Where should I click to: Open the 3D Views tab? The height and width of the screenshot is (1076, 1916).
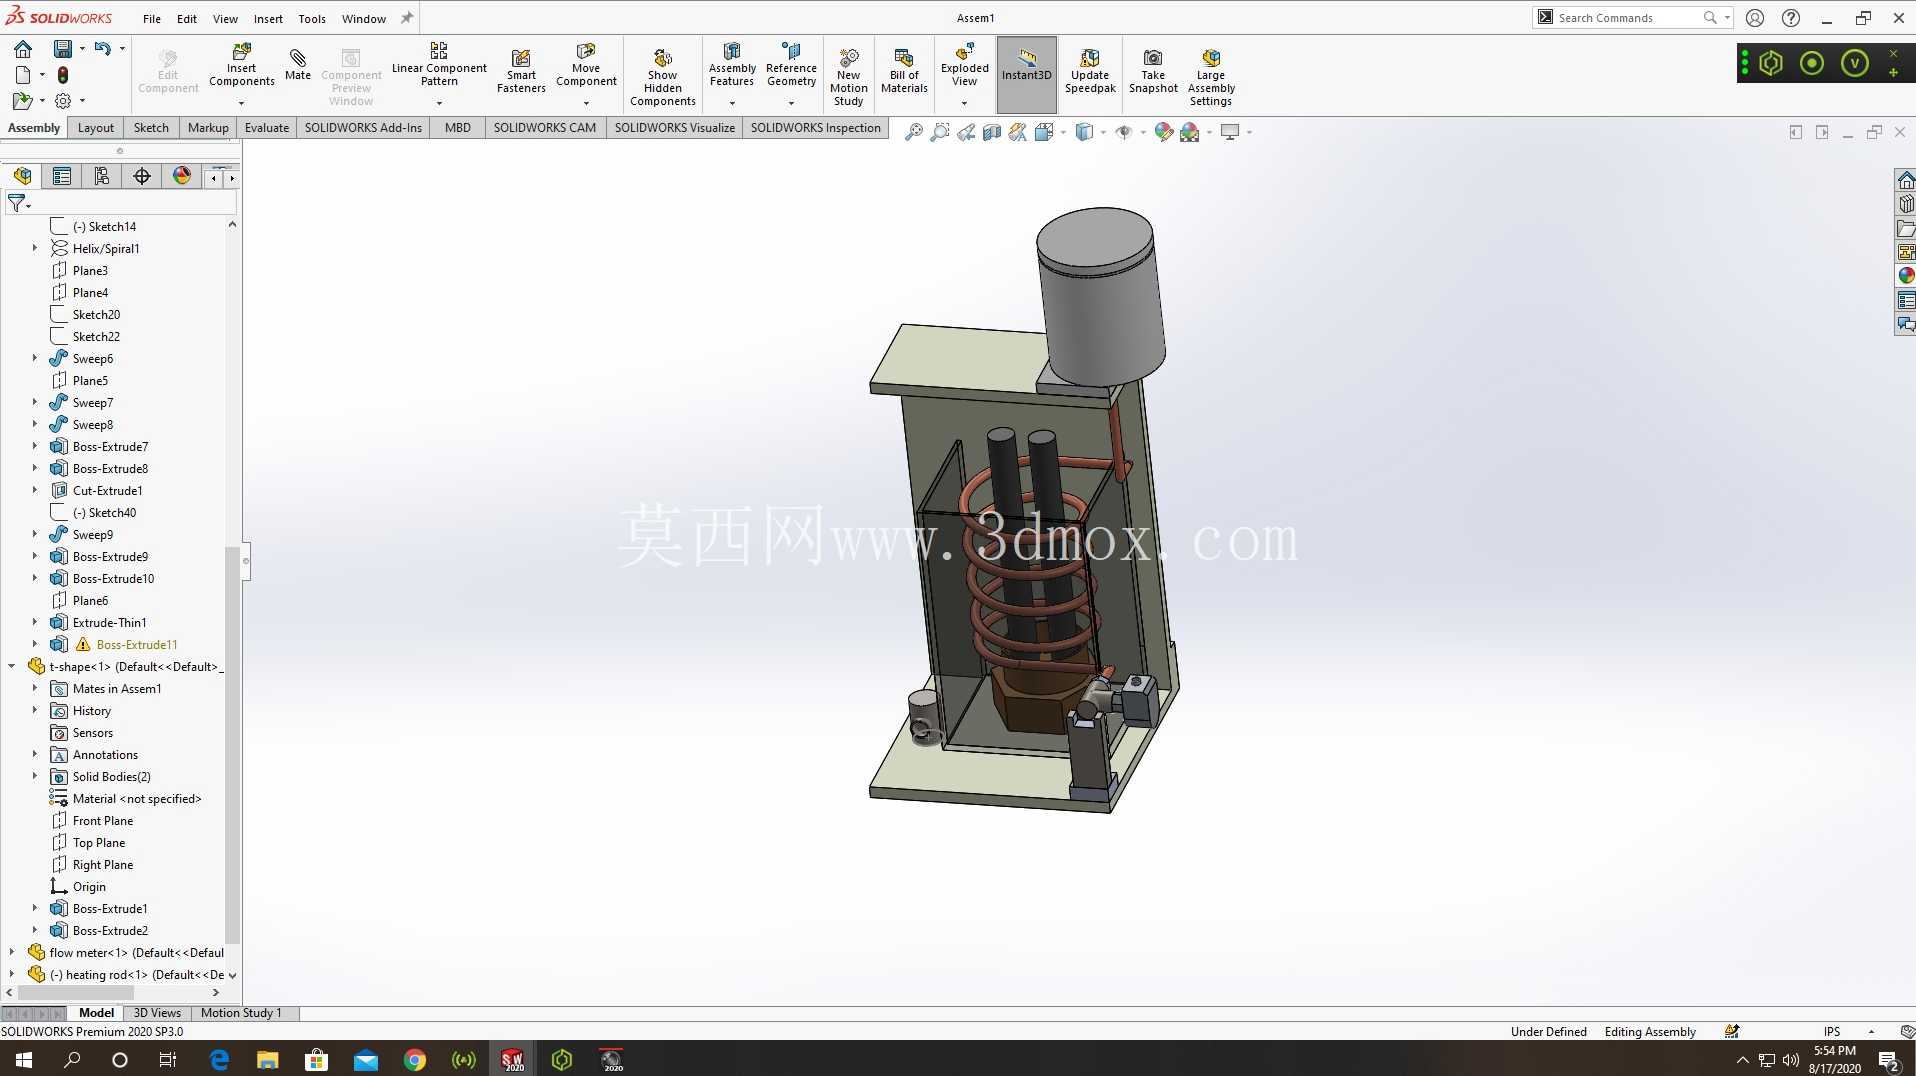pyautogui.click(x=157, y=1013)
